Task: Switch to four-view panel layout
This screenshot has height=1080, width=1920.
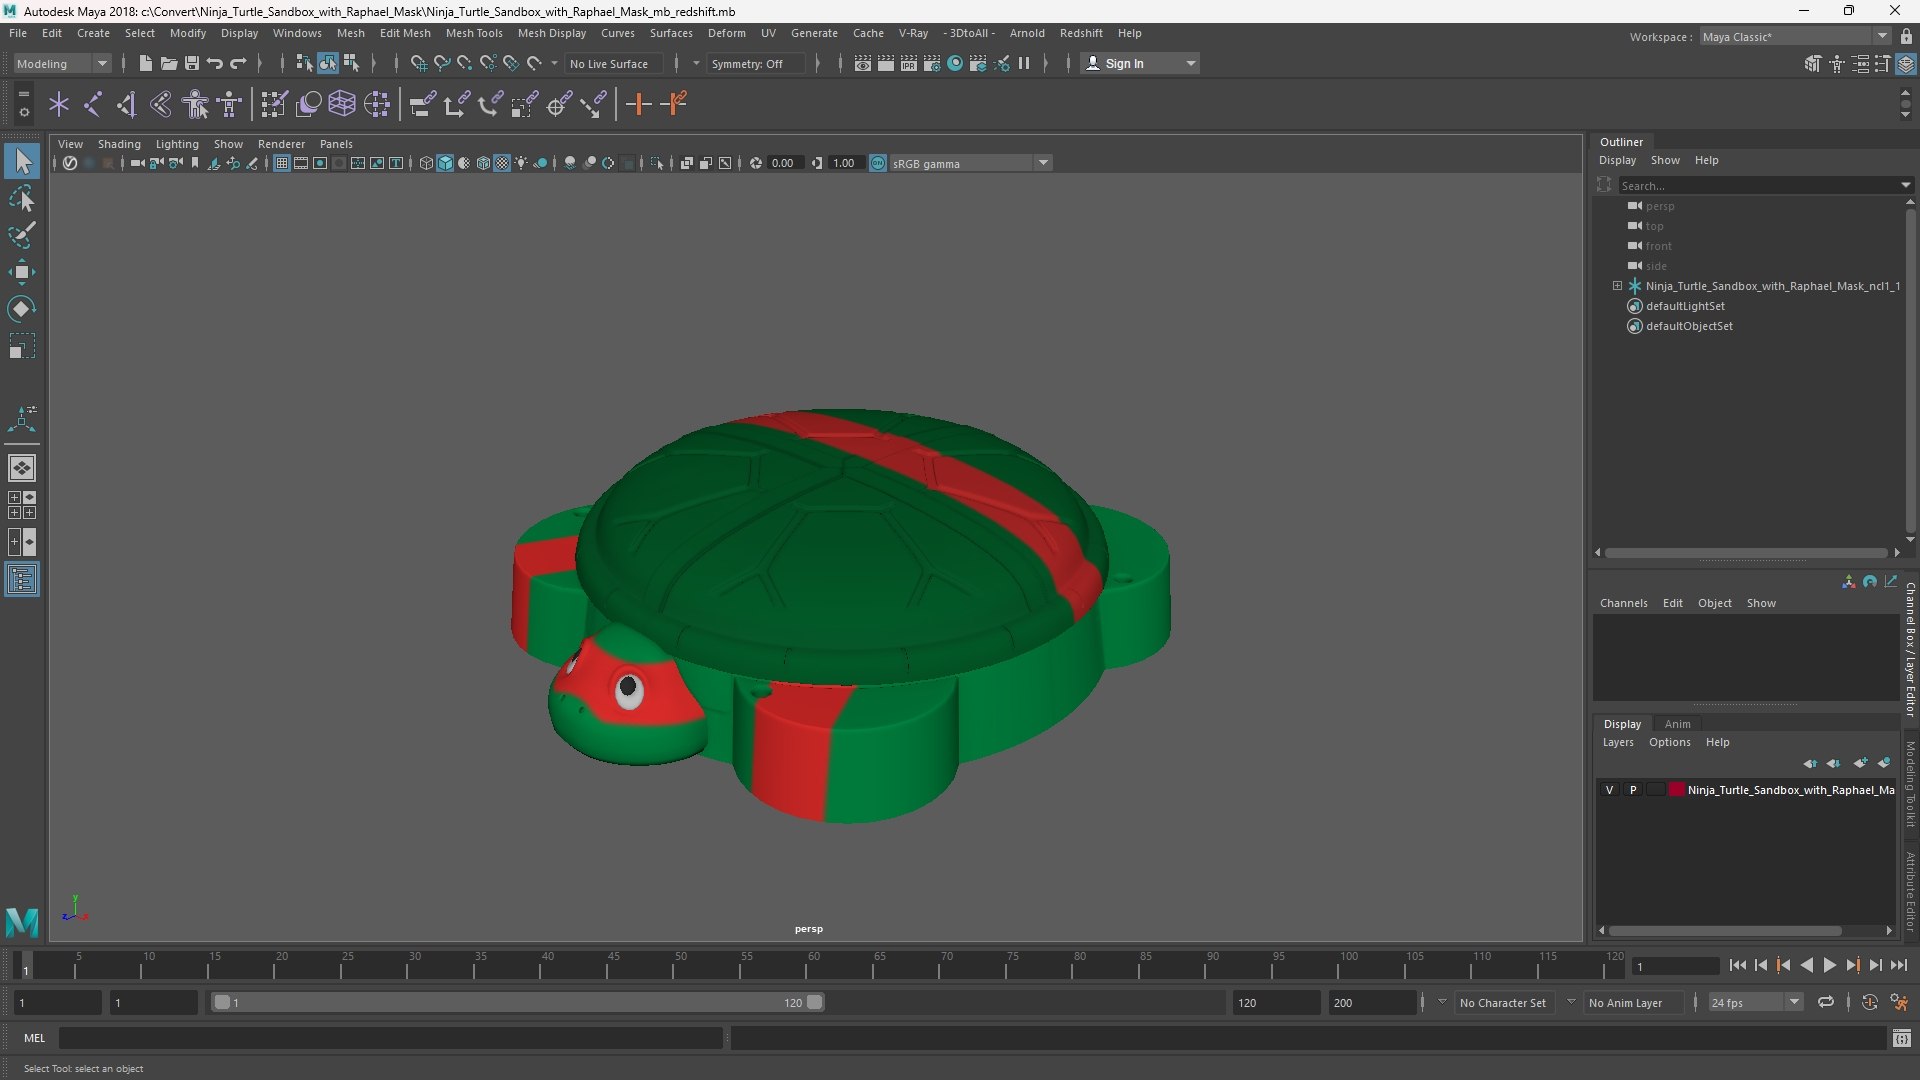Action: coord(22,505)
